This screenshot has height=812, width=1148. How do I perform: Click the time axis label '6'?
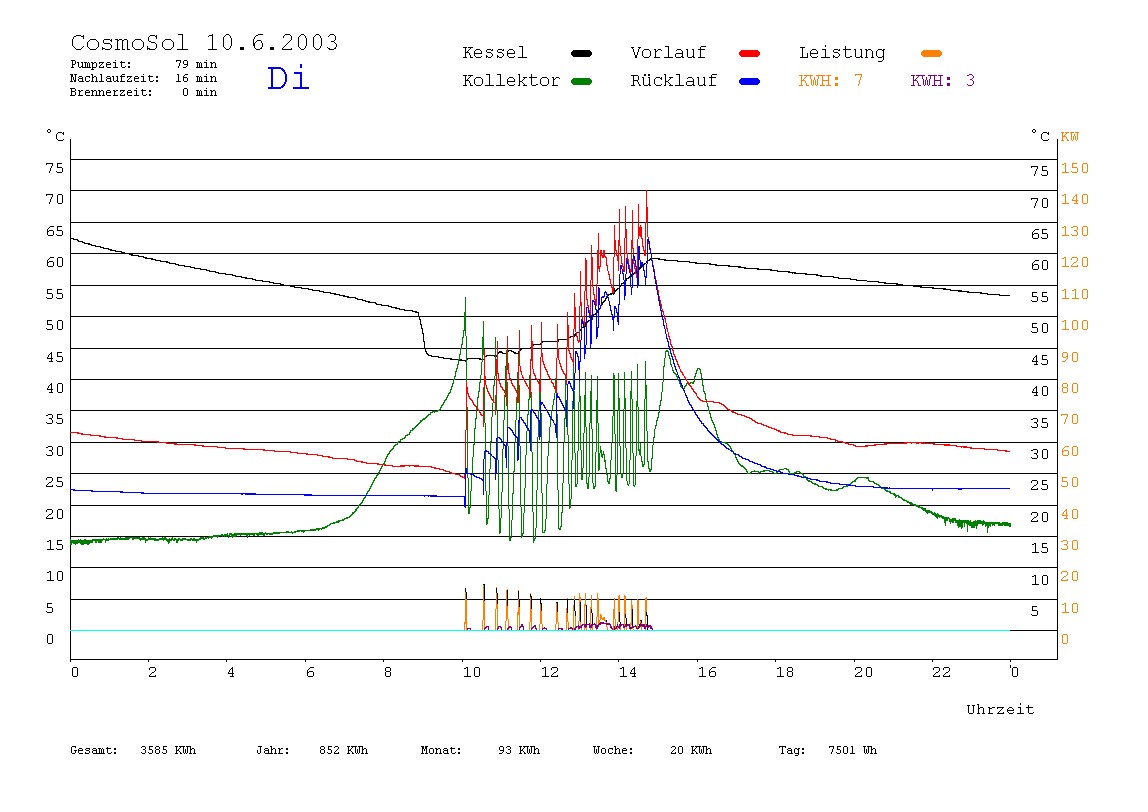(310, 672)
